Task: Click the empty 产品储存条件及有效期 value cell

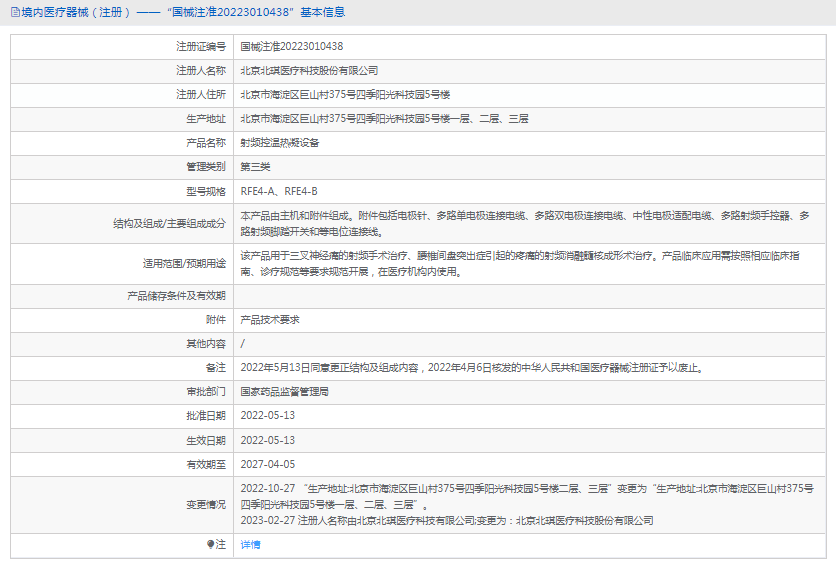Action: click(x=530, y=296)
